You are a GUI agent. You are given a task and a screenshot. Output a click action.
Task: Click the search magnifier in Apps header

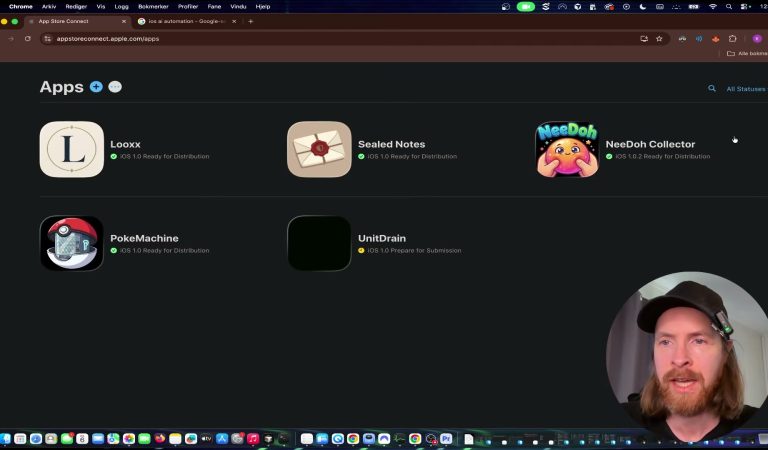712,89
